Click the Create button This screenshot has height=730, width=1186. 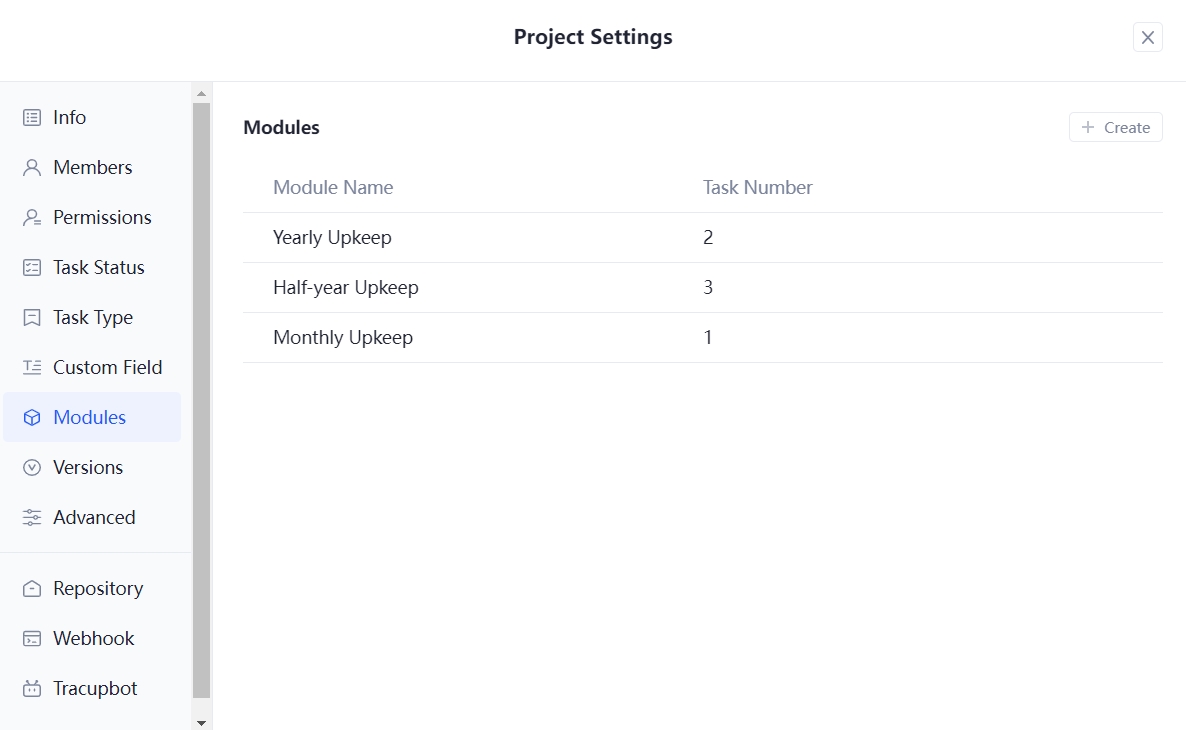tap(1115, 127)
